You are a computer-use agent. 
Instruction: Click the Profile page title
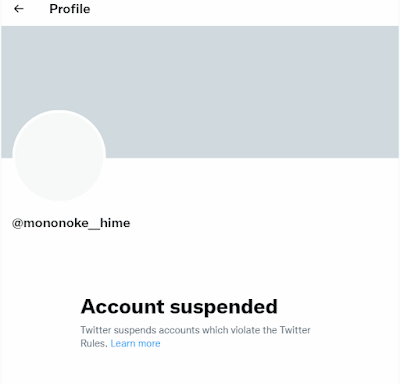pyautogui.click(x=70, y=9)
